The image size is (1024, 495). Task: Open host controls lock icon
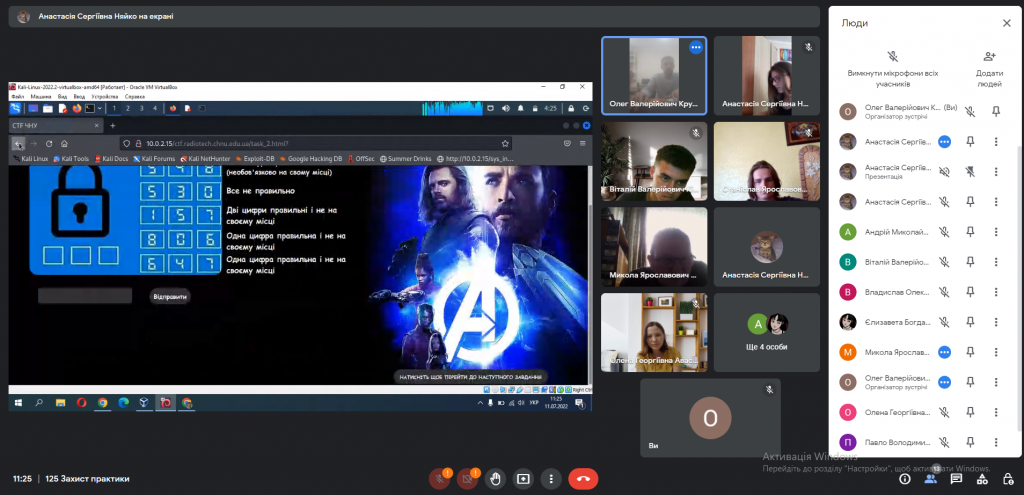click(x=1008, y=479)
